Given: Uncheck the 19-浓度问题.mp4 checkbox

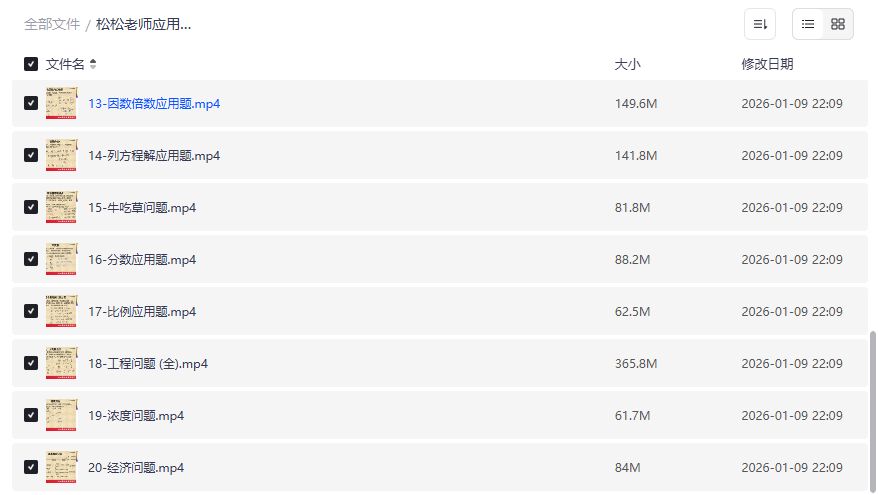Looking at the screenshot, I should (31, 415).
